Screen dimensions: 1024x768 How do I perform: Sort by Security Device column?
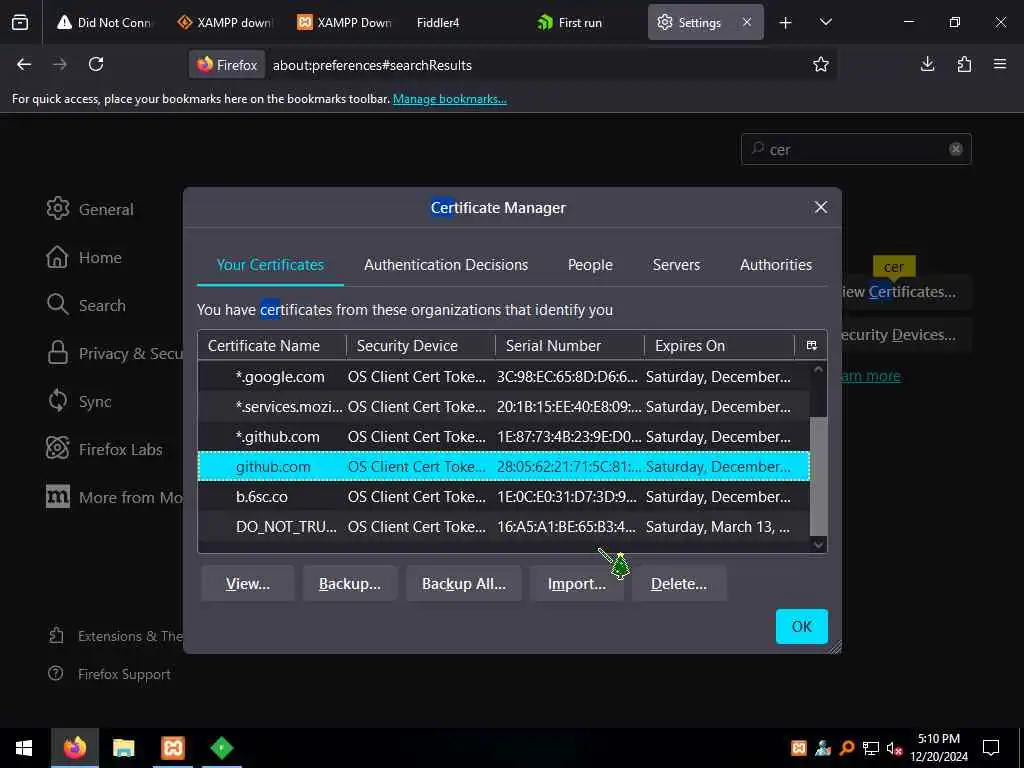click(421, 345)
